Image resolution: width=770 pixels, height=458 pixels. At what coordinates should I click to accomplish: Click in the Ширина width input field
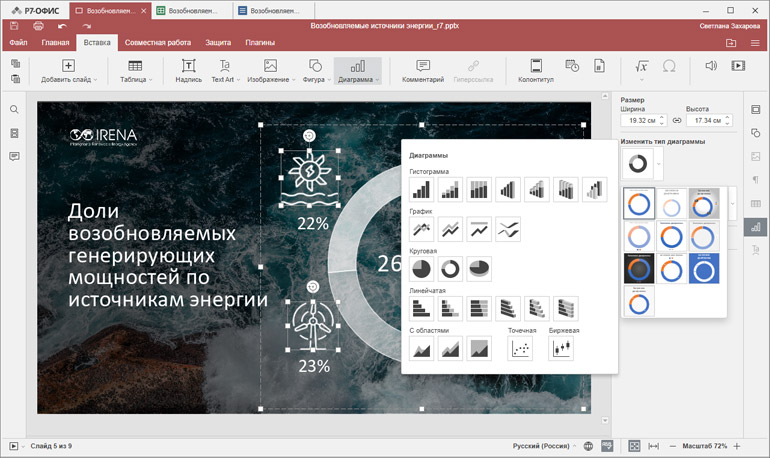[x=638, y=121]
